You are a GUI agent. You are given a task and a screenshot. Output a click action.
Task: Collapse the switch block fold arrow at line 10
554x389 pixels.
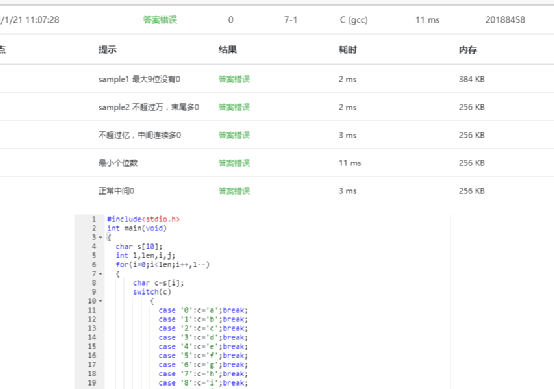point(101,301)
